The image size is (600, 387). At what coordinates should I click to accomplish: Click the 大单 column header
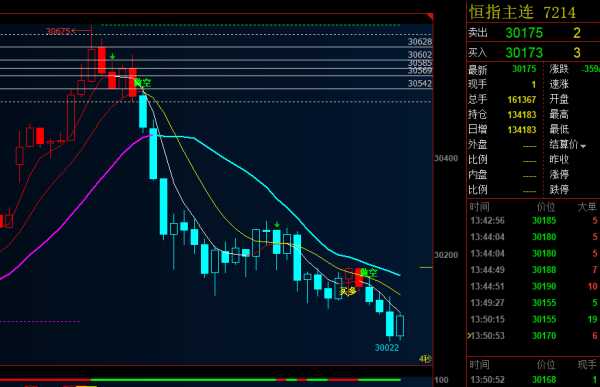click(587, 207)
